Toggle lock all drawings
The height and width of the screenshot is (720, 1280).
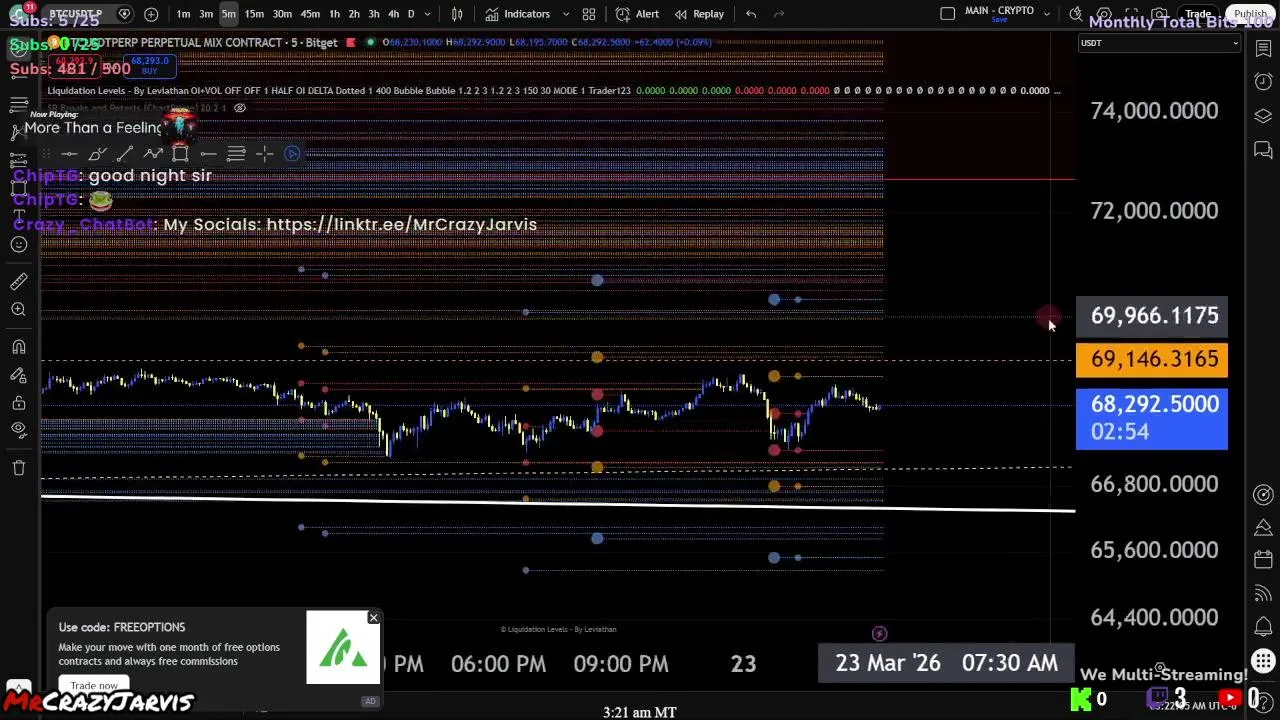click(x=19, y=403)
